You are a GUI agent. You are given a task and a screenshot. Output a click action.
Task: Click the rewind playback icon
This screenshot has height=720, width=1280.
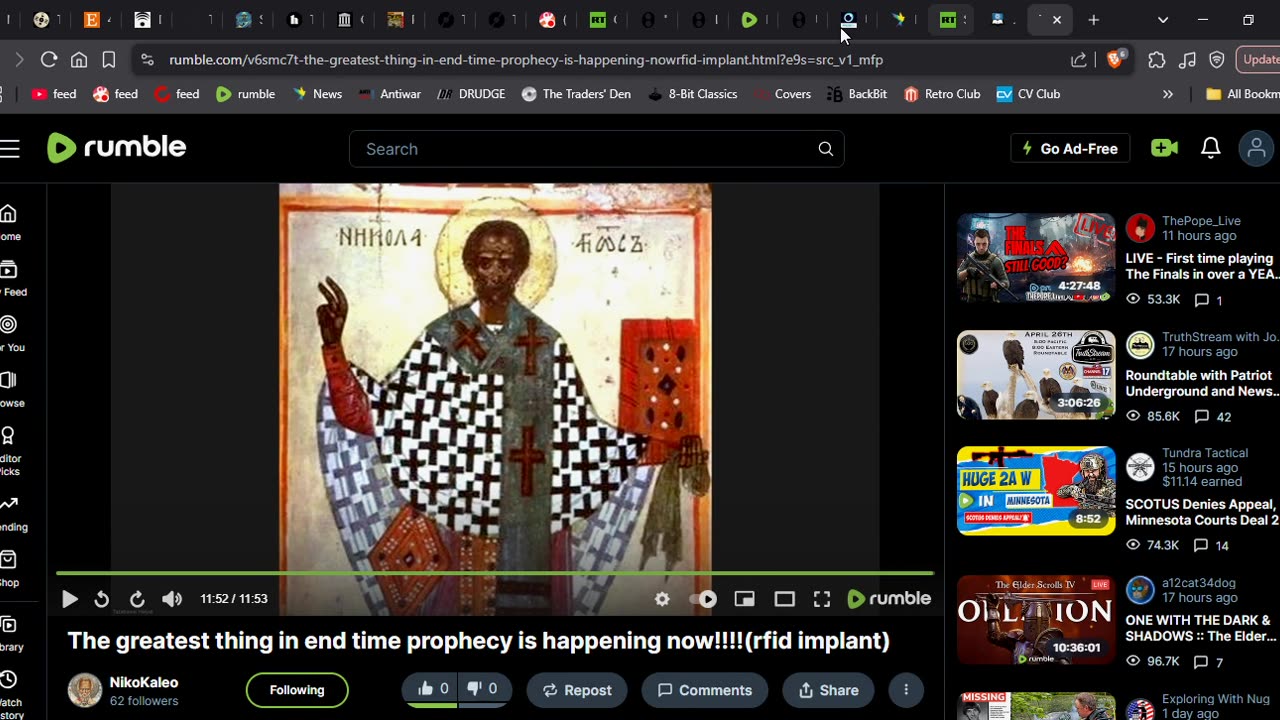click(101, 599)
